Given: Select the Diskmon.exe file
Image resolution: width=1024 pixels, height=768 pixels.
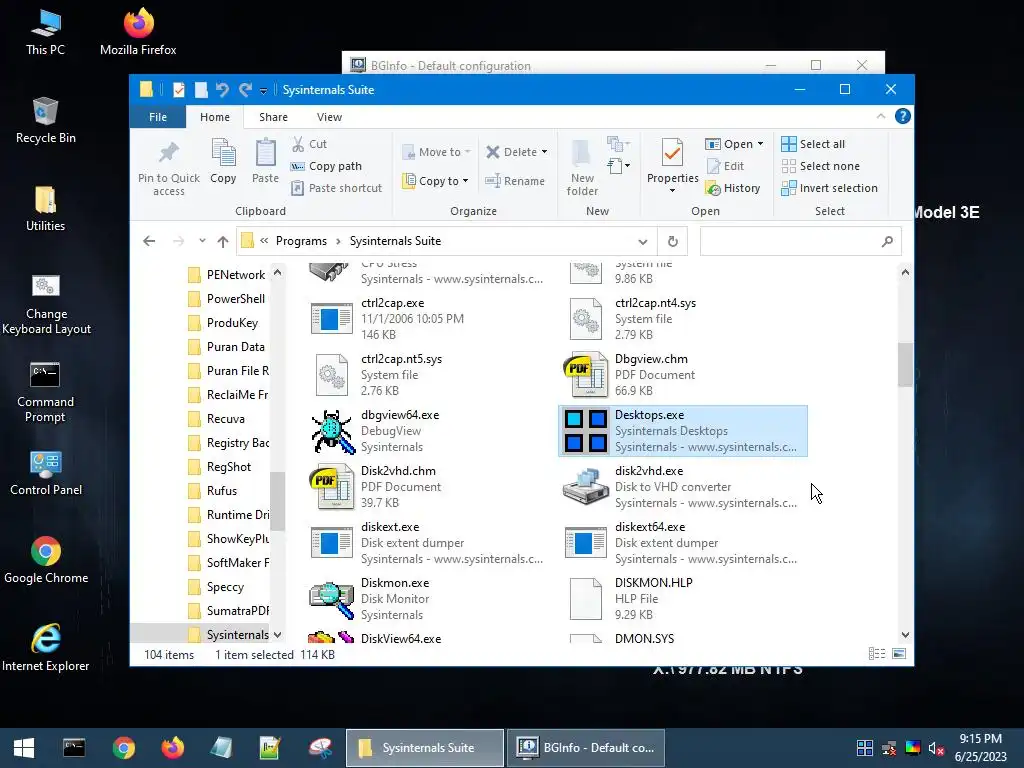Looking at the screenshot, I should [428, 599].
